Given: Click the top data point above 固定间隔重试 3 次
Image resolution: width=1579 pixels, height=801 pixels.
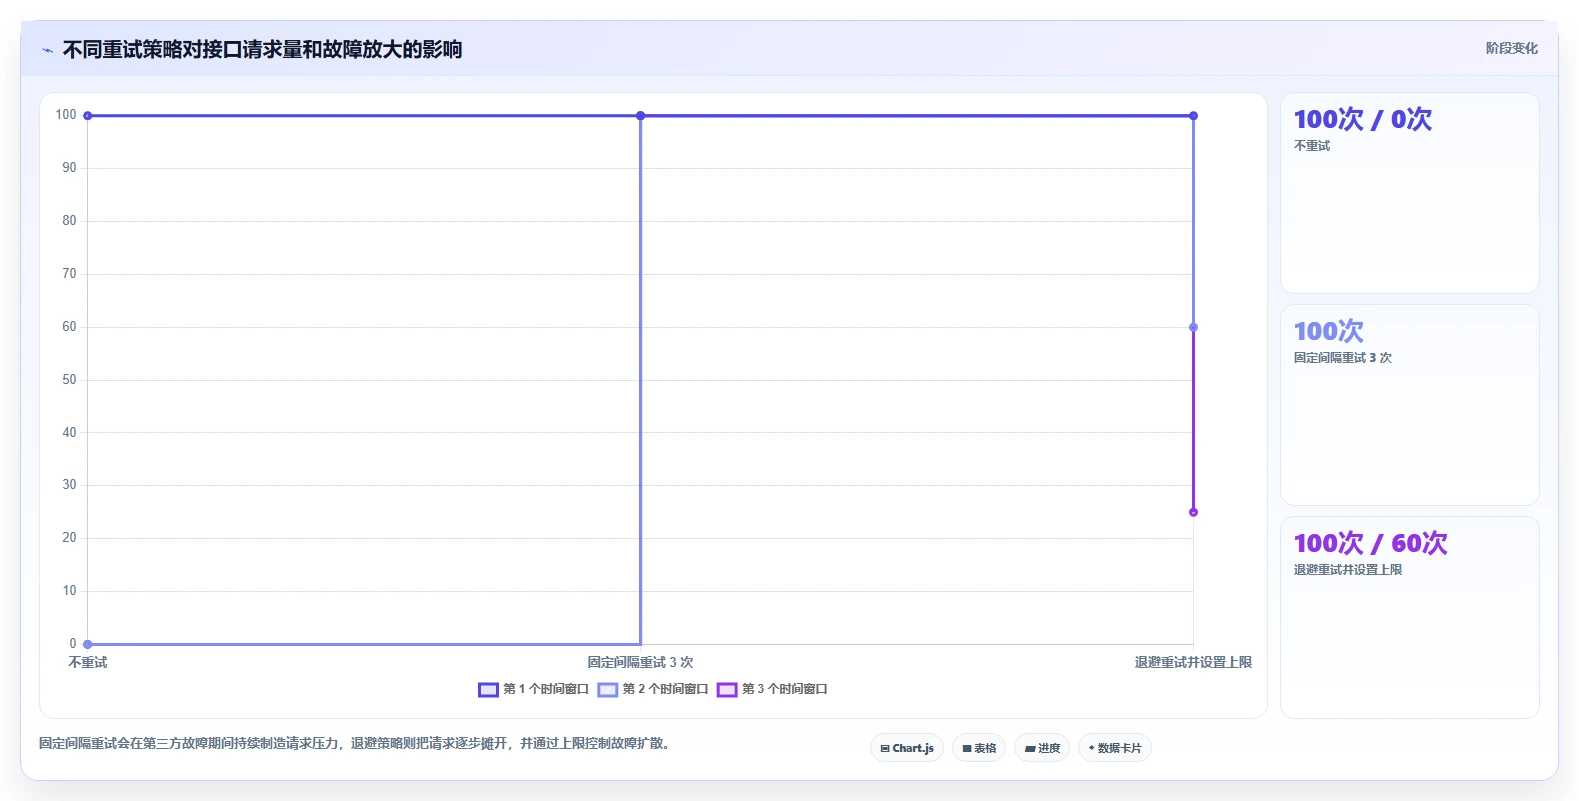Looking at the screenshot, I should [x=641, y=116].
